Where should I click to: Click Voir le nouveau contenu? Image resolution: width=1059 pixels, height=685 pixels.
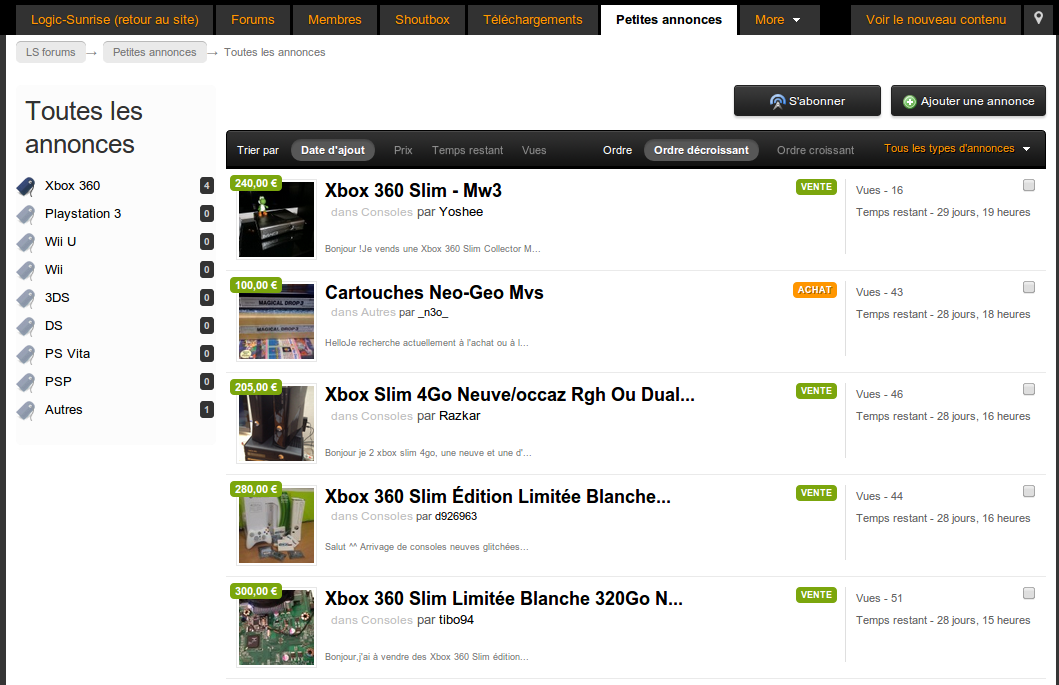click(936, 20)
